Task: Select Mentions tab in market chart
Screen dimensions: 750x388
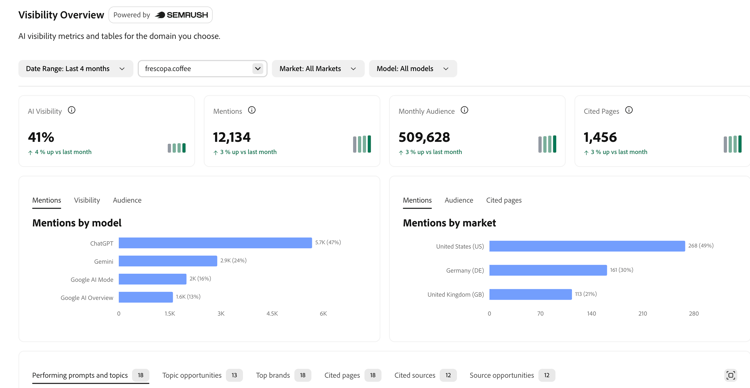Action: click(417, 200)
